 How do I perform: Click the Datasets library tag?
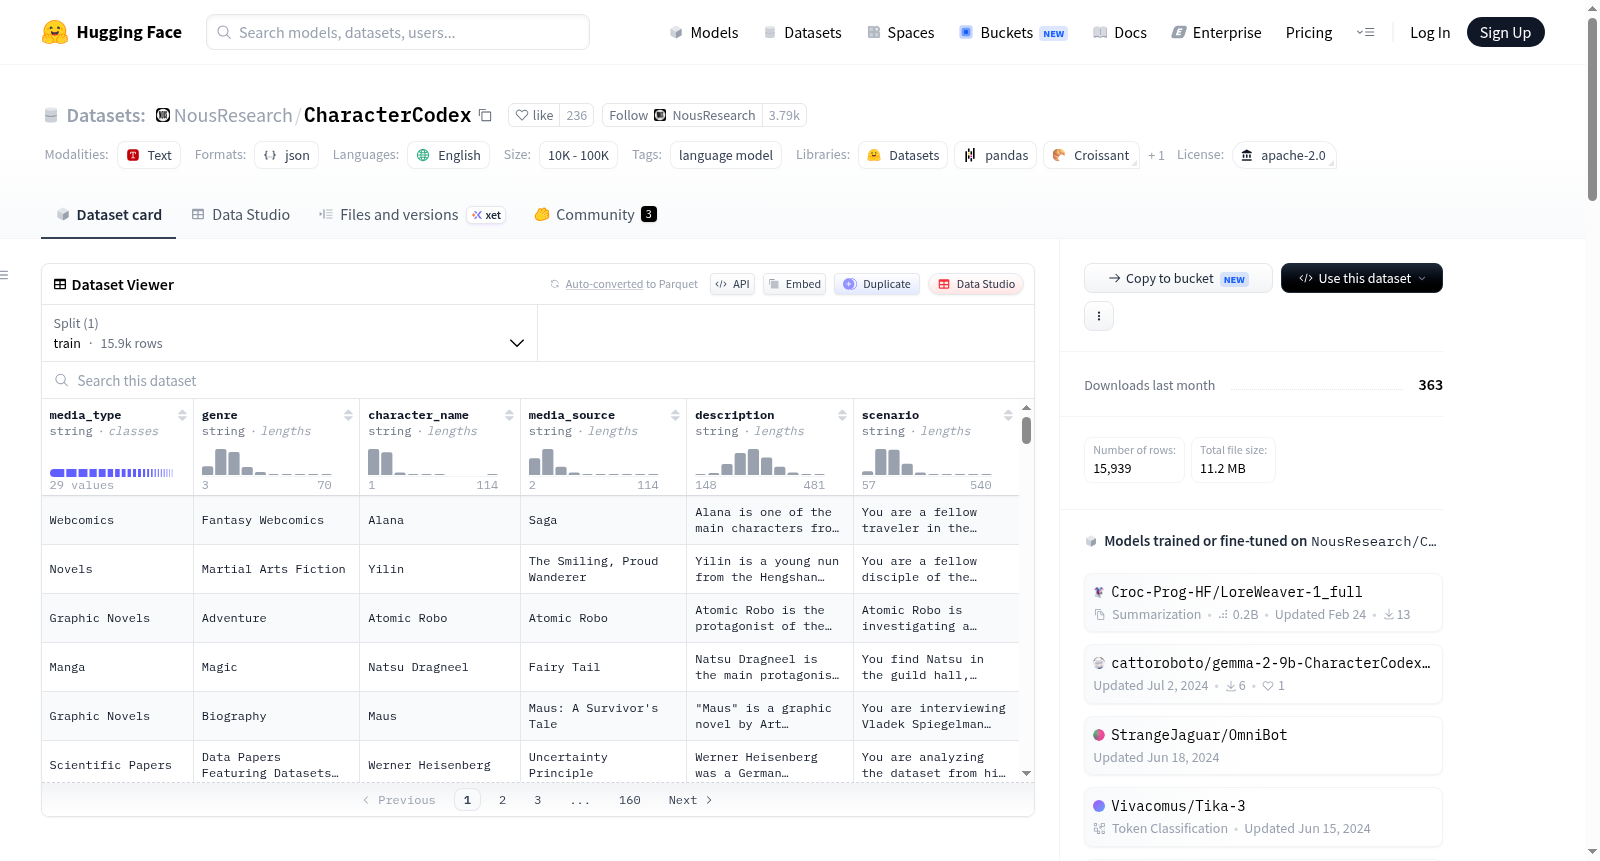[x=903, y=155]
